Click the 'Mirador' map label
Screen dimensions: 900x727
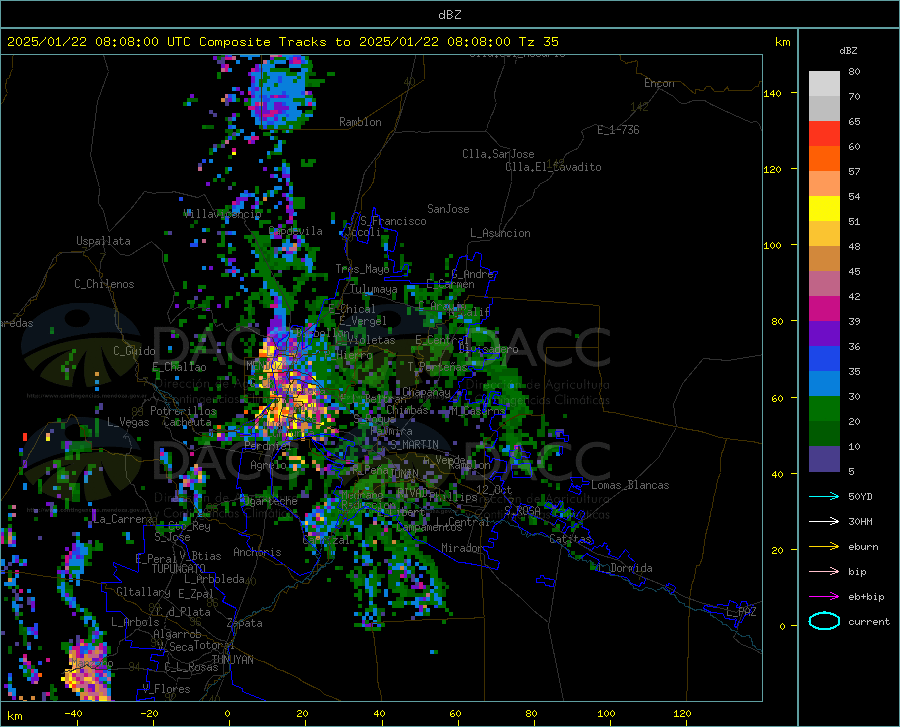pos(461,548)
